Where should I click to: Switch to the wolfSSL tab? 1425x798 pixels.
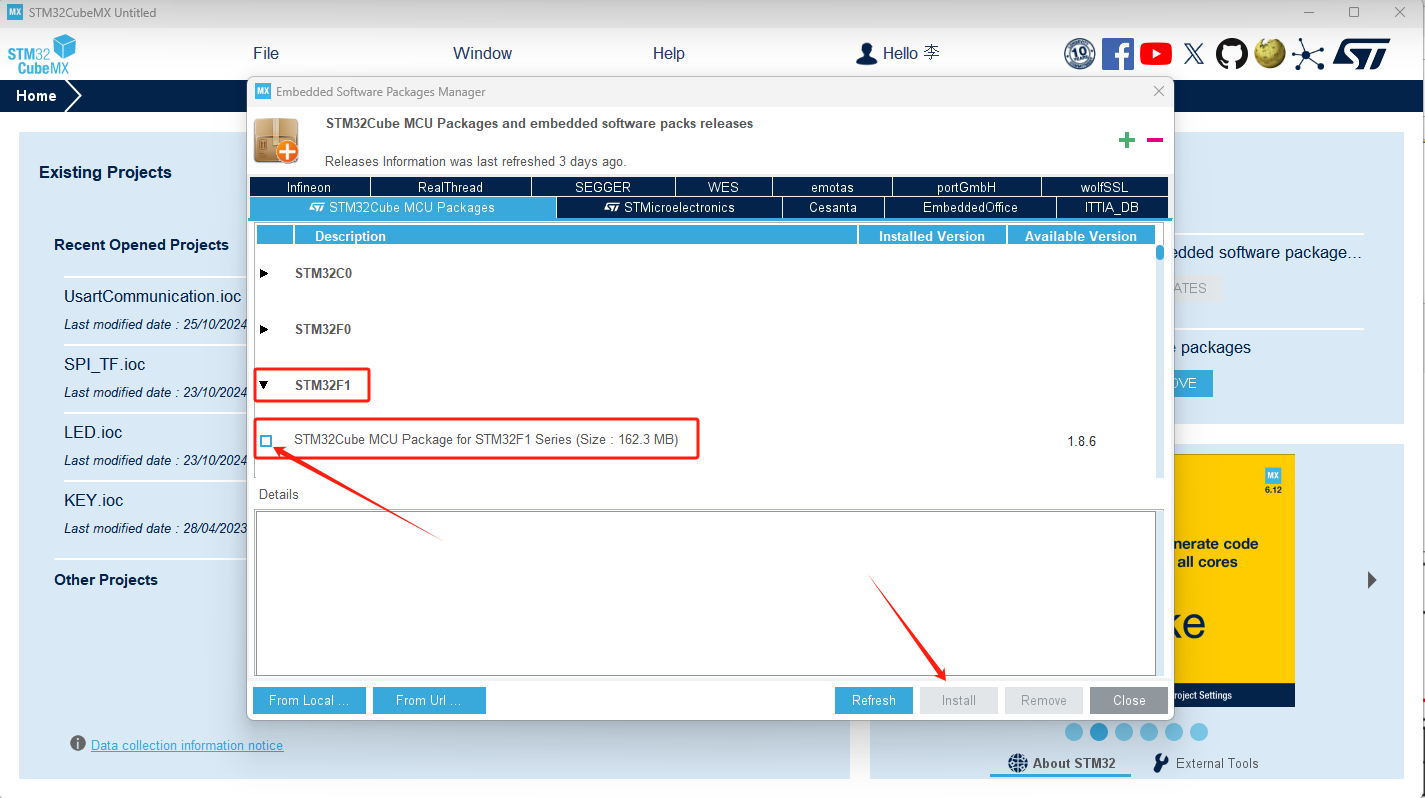coord(1104,187)
